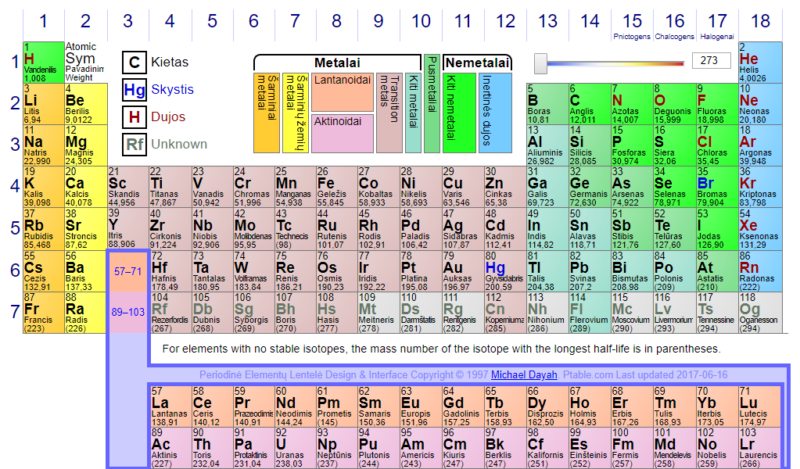The height and width of the screenshot is (469, 800).
Task: Click the temperature input field showing 273
Action: tap(711, 62)
